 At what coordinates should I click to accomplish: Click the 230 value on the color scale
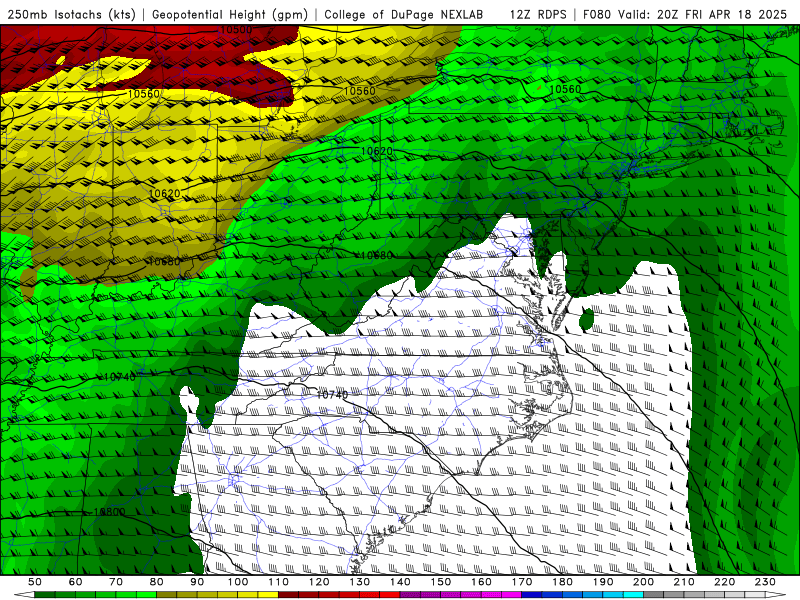[x=765, y=582]
